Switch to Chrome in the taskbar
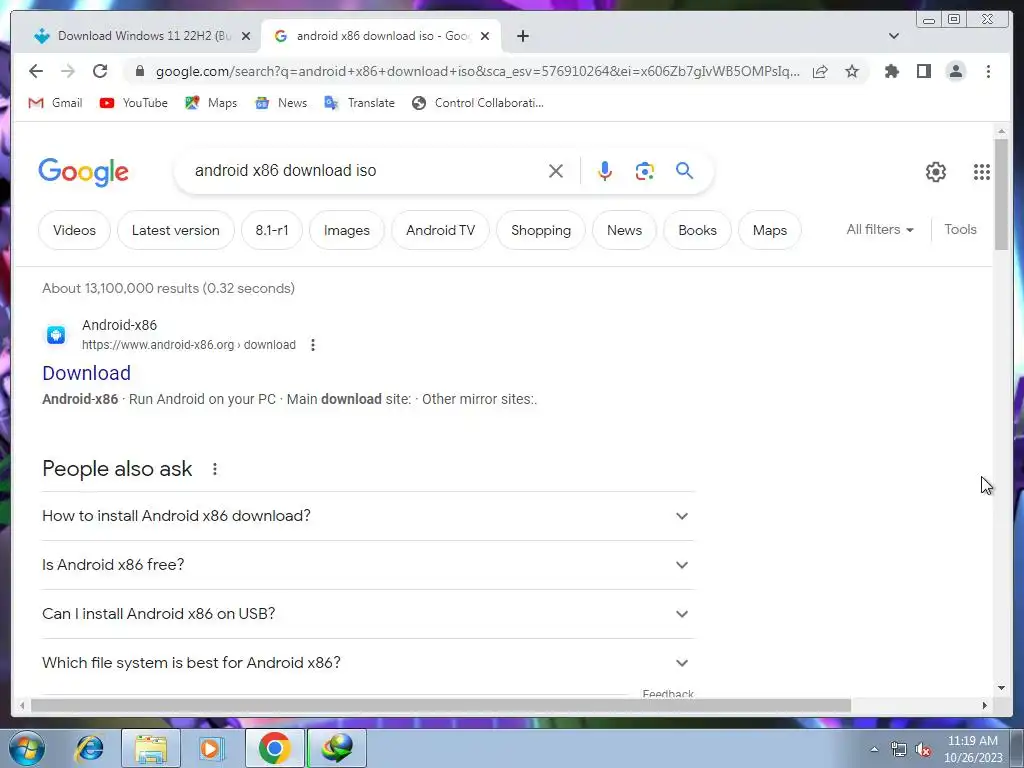This screenshot has width=1024, height=768. point(274,748)
